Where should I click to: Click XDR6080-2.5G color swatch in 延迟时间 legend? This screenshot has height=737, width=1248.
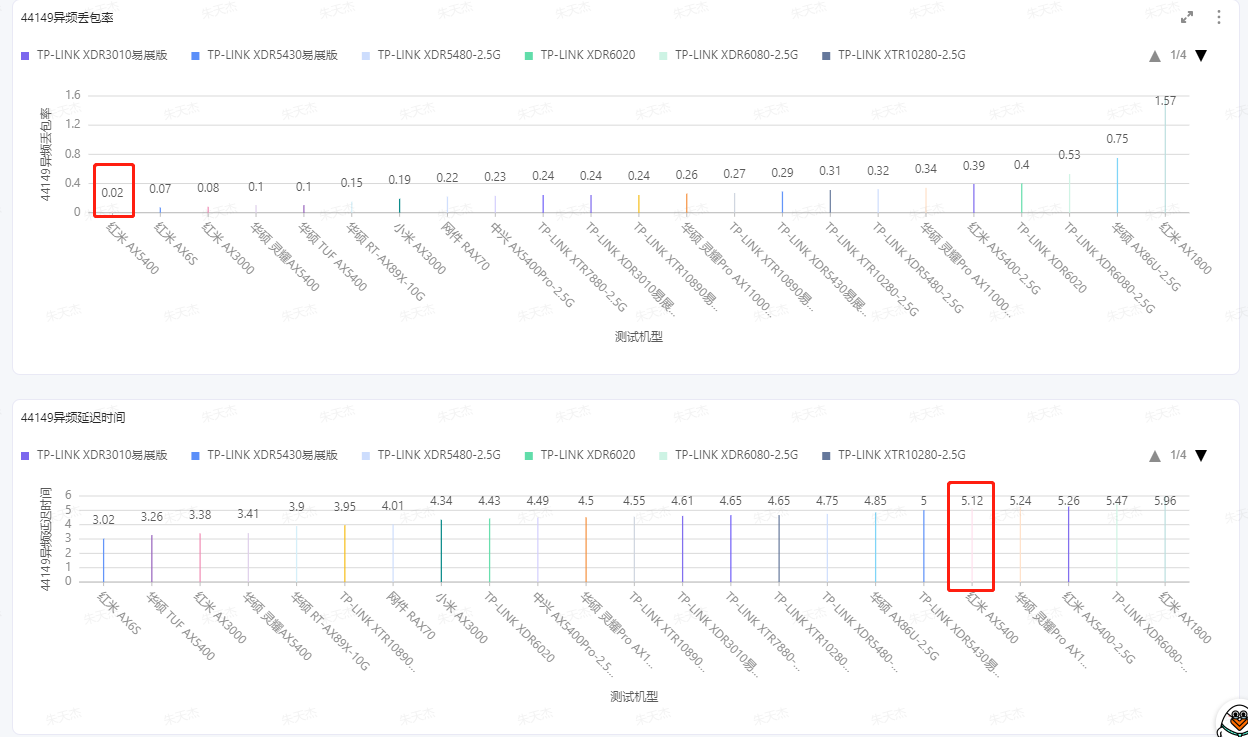(x=662, y=455)
